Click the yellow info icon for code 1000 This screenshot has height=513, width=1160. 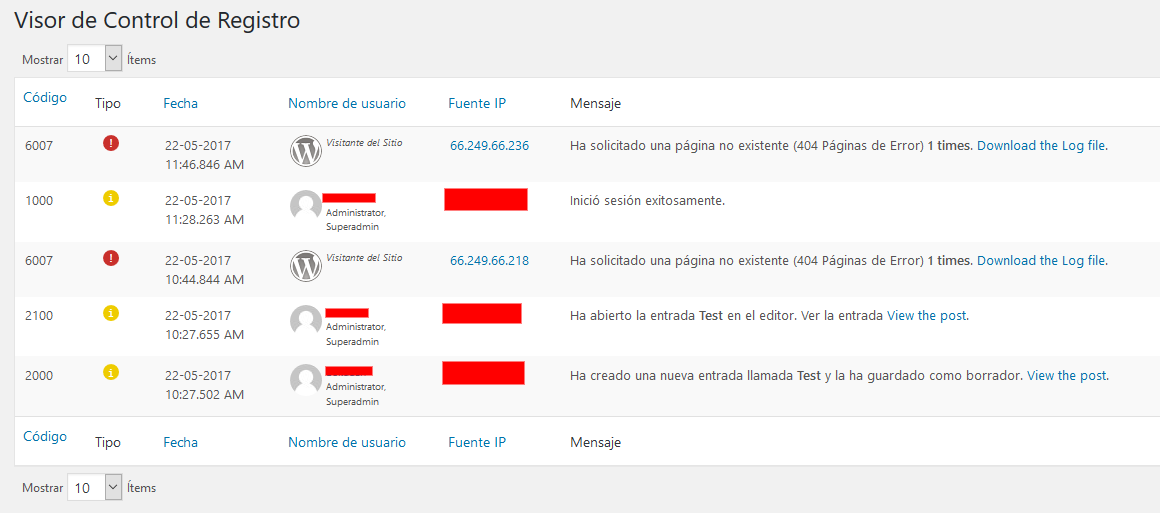[x=111, y=198]
